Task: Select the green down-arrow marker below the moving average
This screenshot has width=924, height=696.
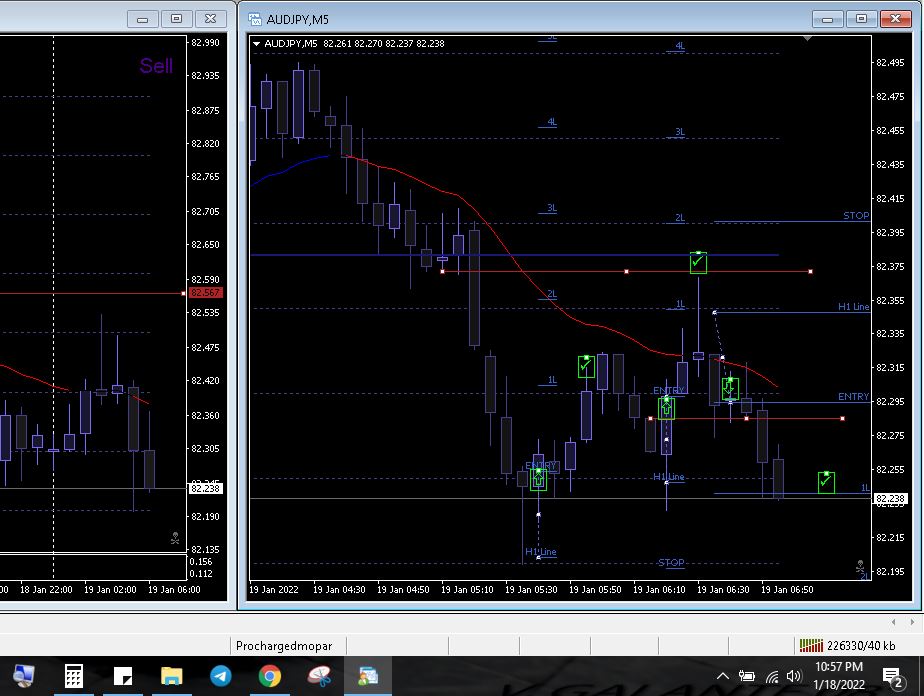Action: (x=730, y=388)
